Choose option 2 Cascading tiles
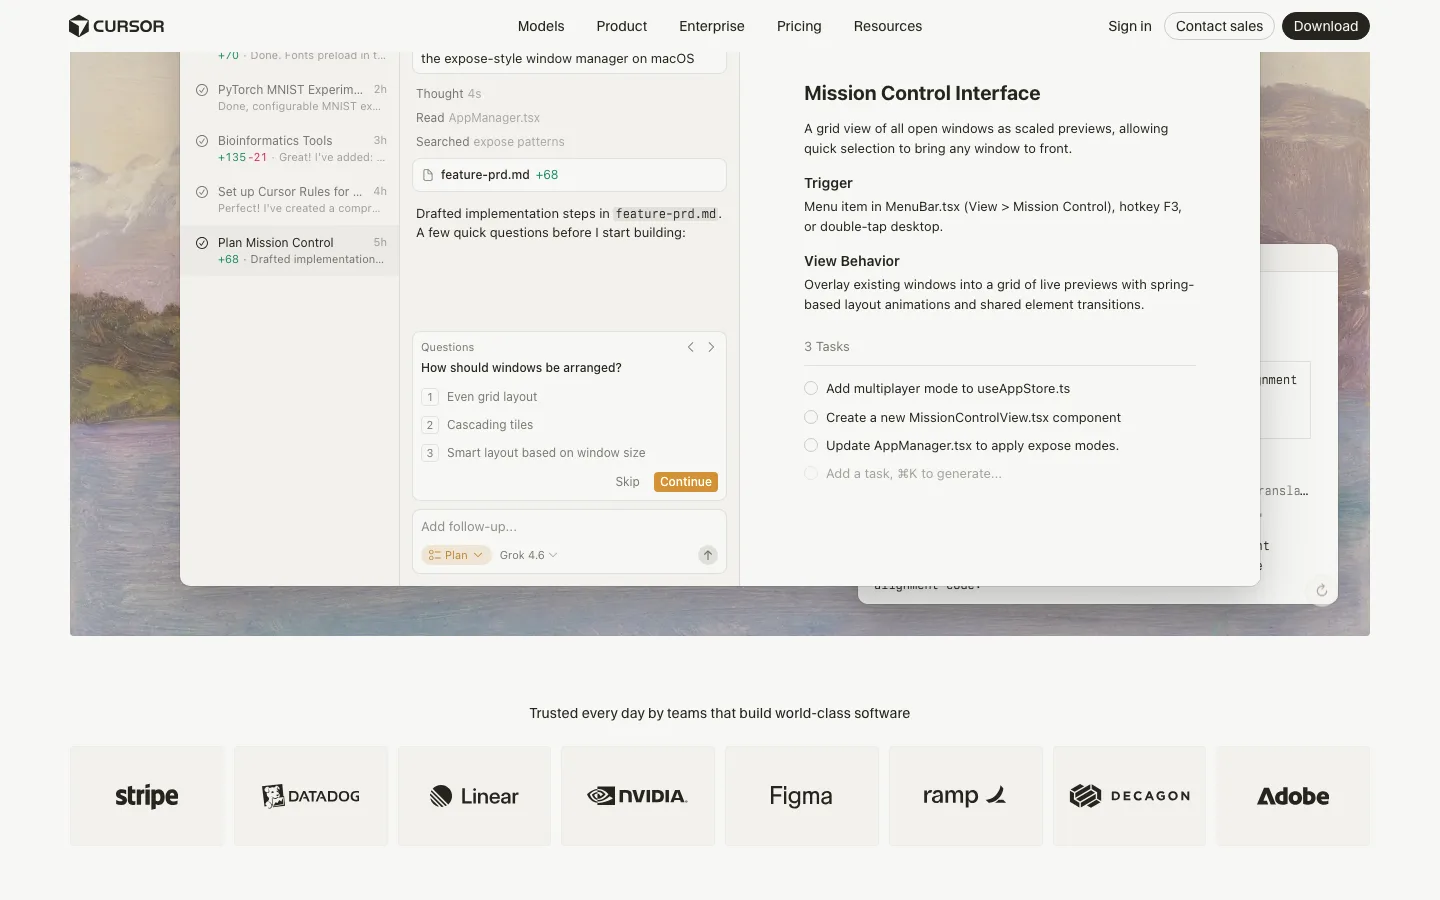The image size is (1440, 900). point(569,425)
